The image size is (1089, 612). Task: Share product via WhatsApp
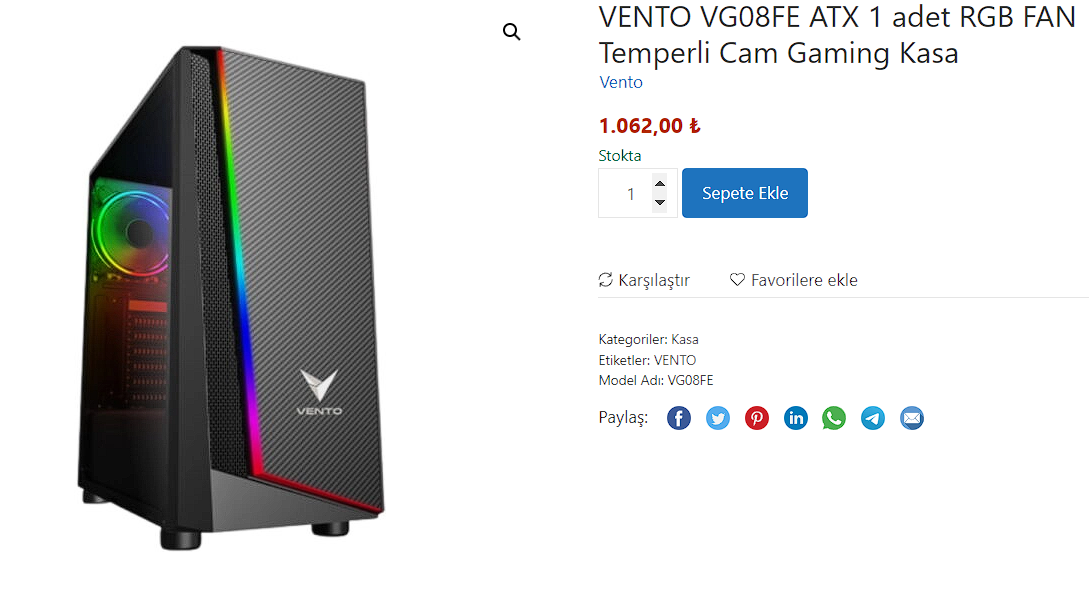(834, 418)
